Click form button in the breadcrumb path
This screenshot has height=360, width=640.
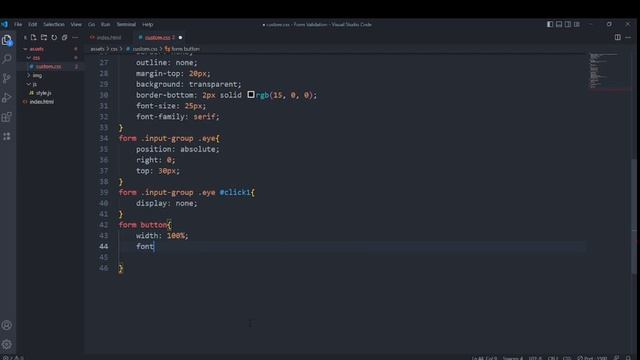pos(185,49)
